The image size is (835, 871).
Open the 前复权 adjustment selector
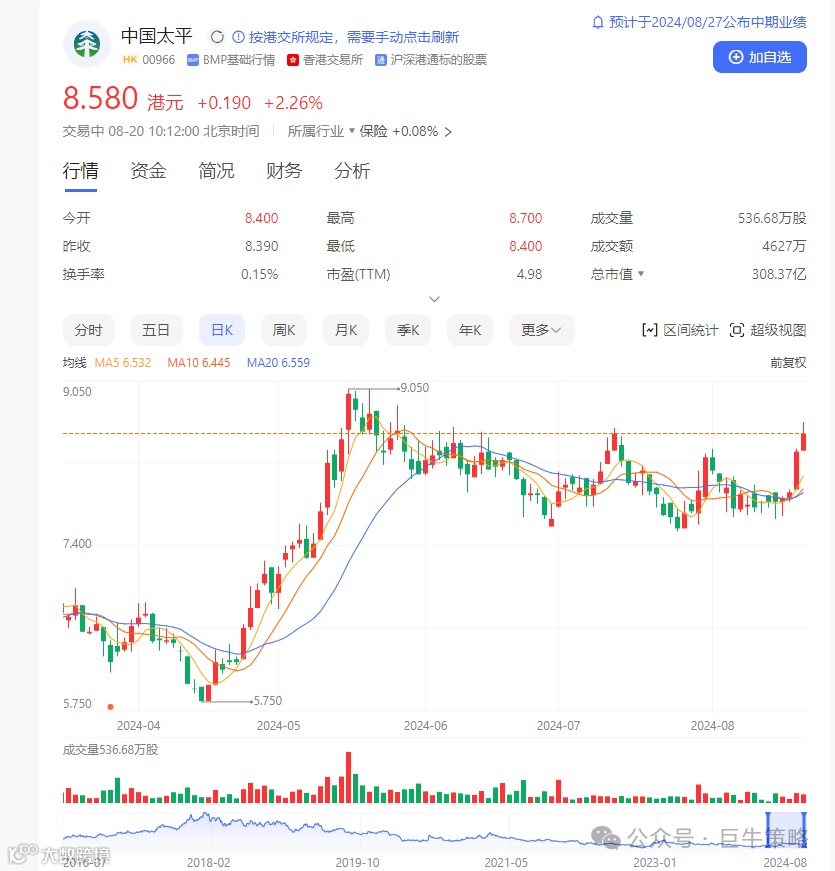point(788,363)
